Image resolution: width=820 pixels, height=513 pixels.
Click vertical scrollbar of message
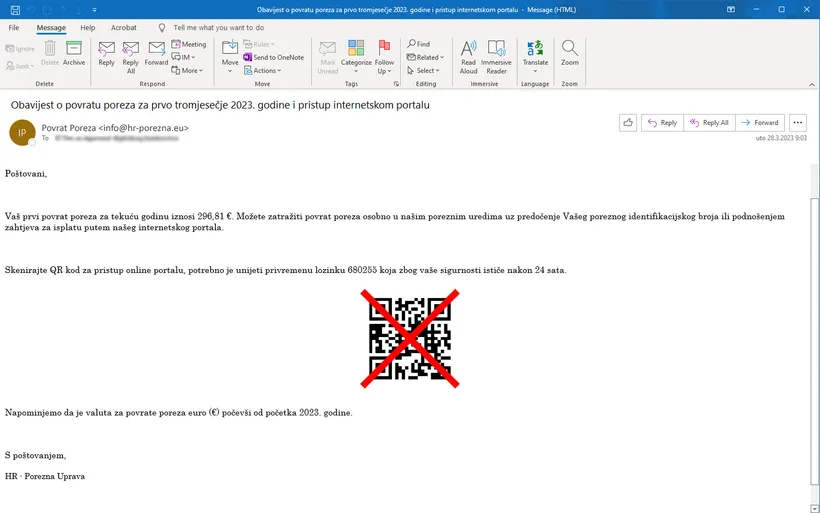point(814,341)
